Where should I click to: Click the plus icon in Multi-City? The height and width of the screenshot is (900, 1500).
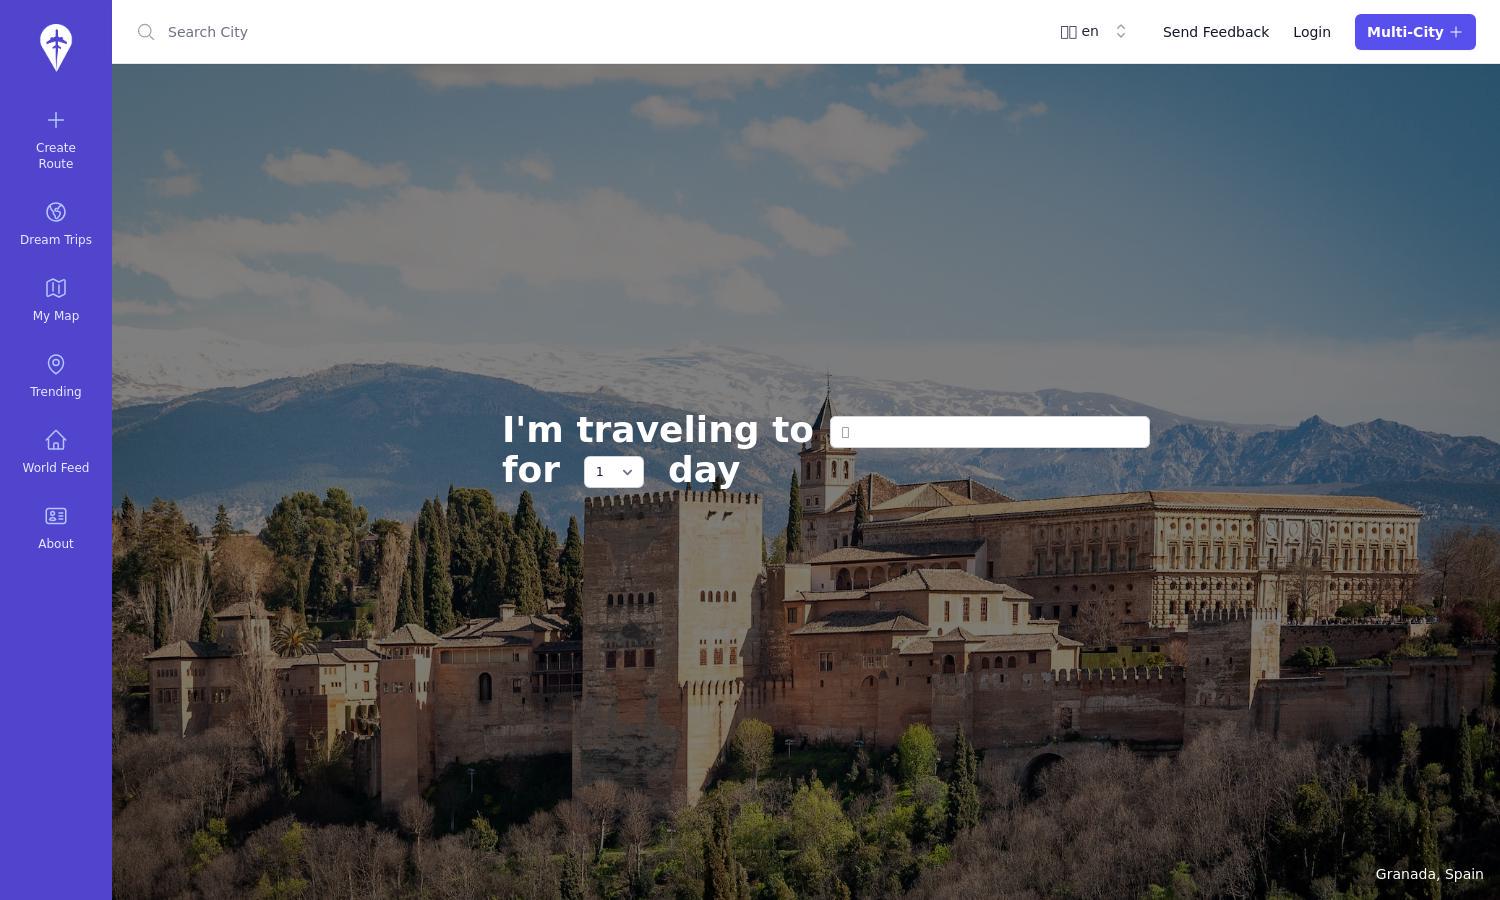click(1456, 32)
